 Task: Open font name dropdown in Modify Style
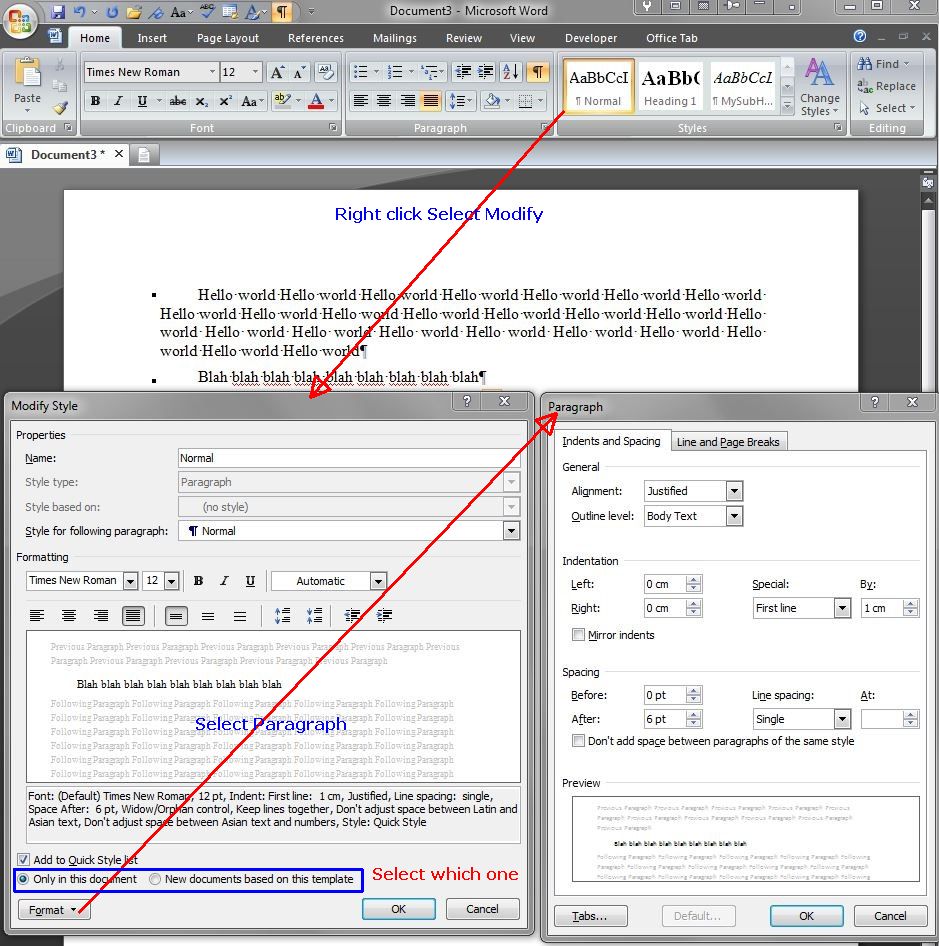(130, 581)
